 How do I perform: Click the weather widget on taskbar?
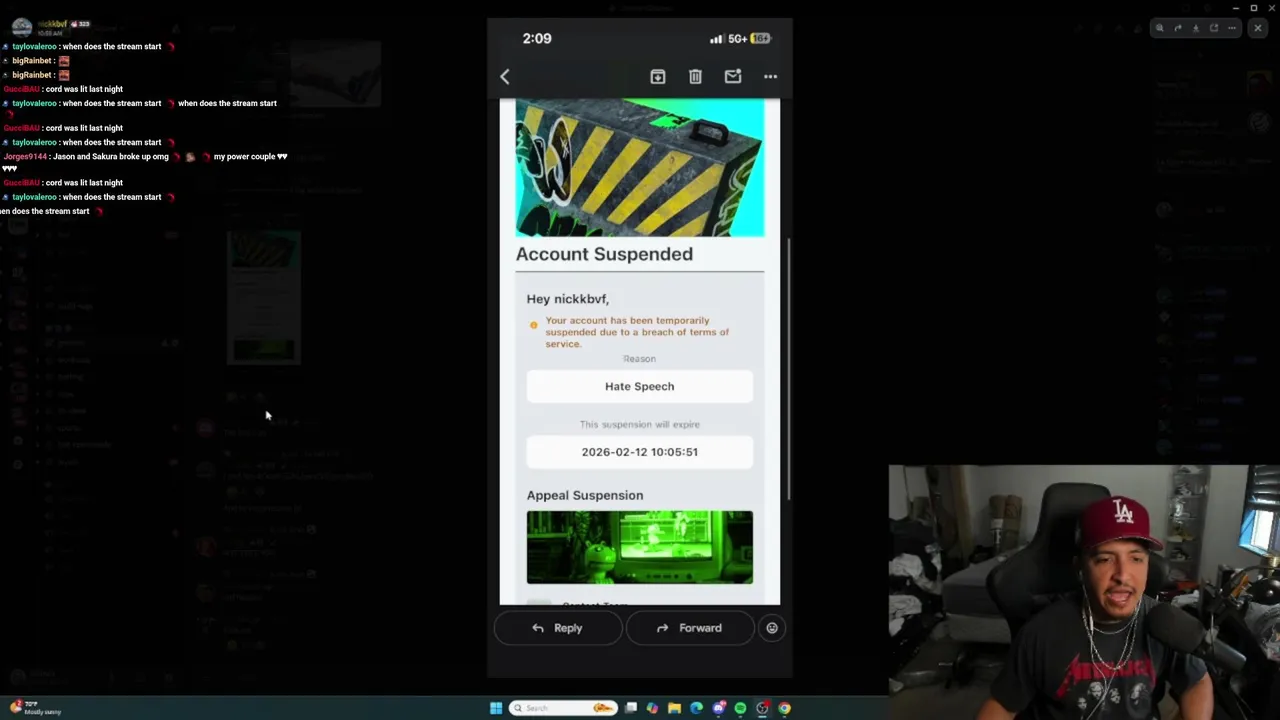[x=35, y=708]
